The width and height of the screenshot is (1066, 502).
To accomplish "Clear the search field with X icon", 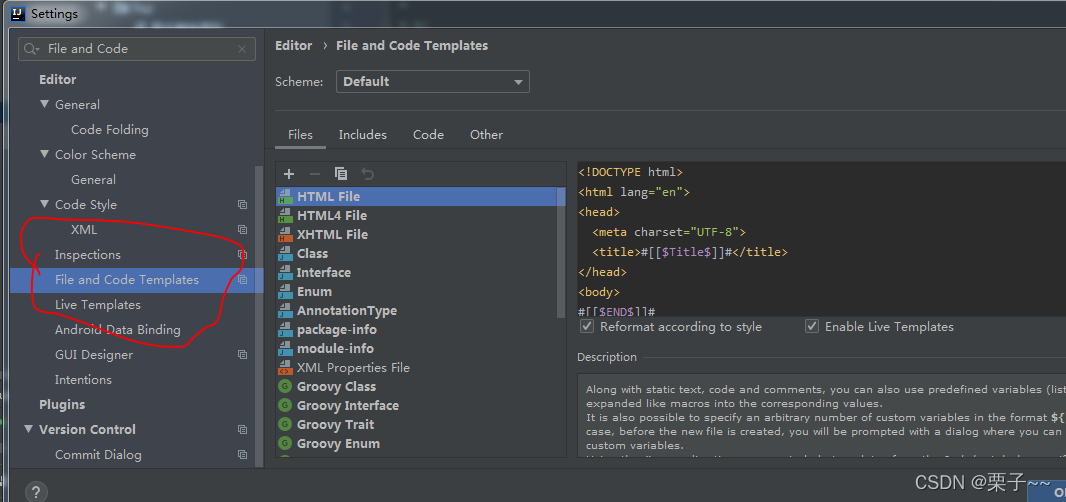I will tap(242, 49).
